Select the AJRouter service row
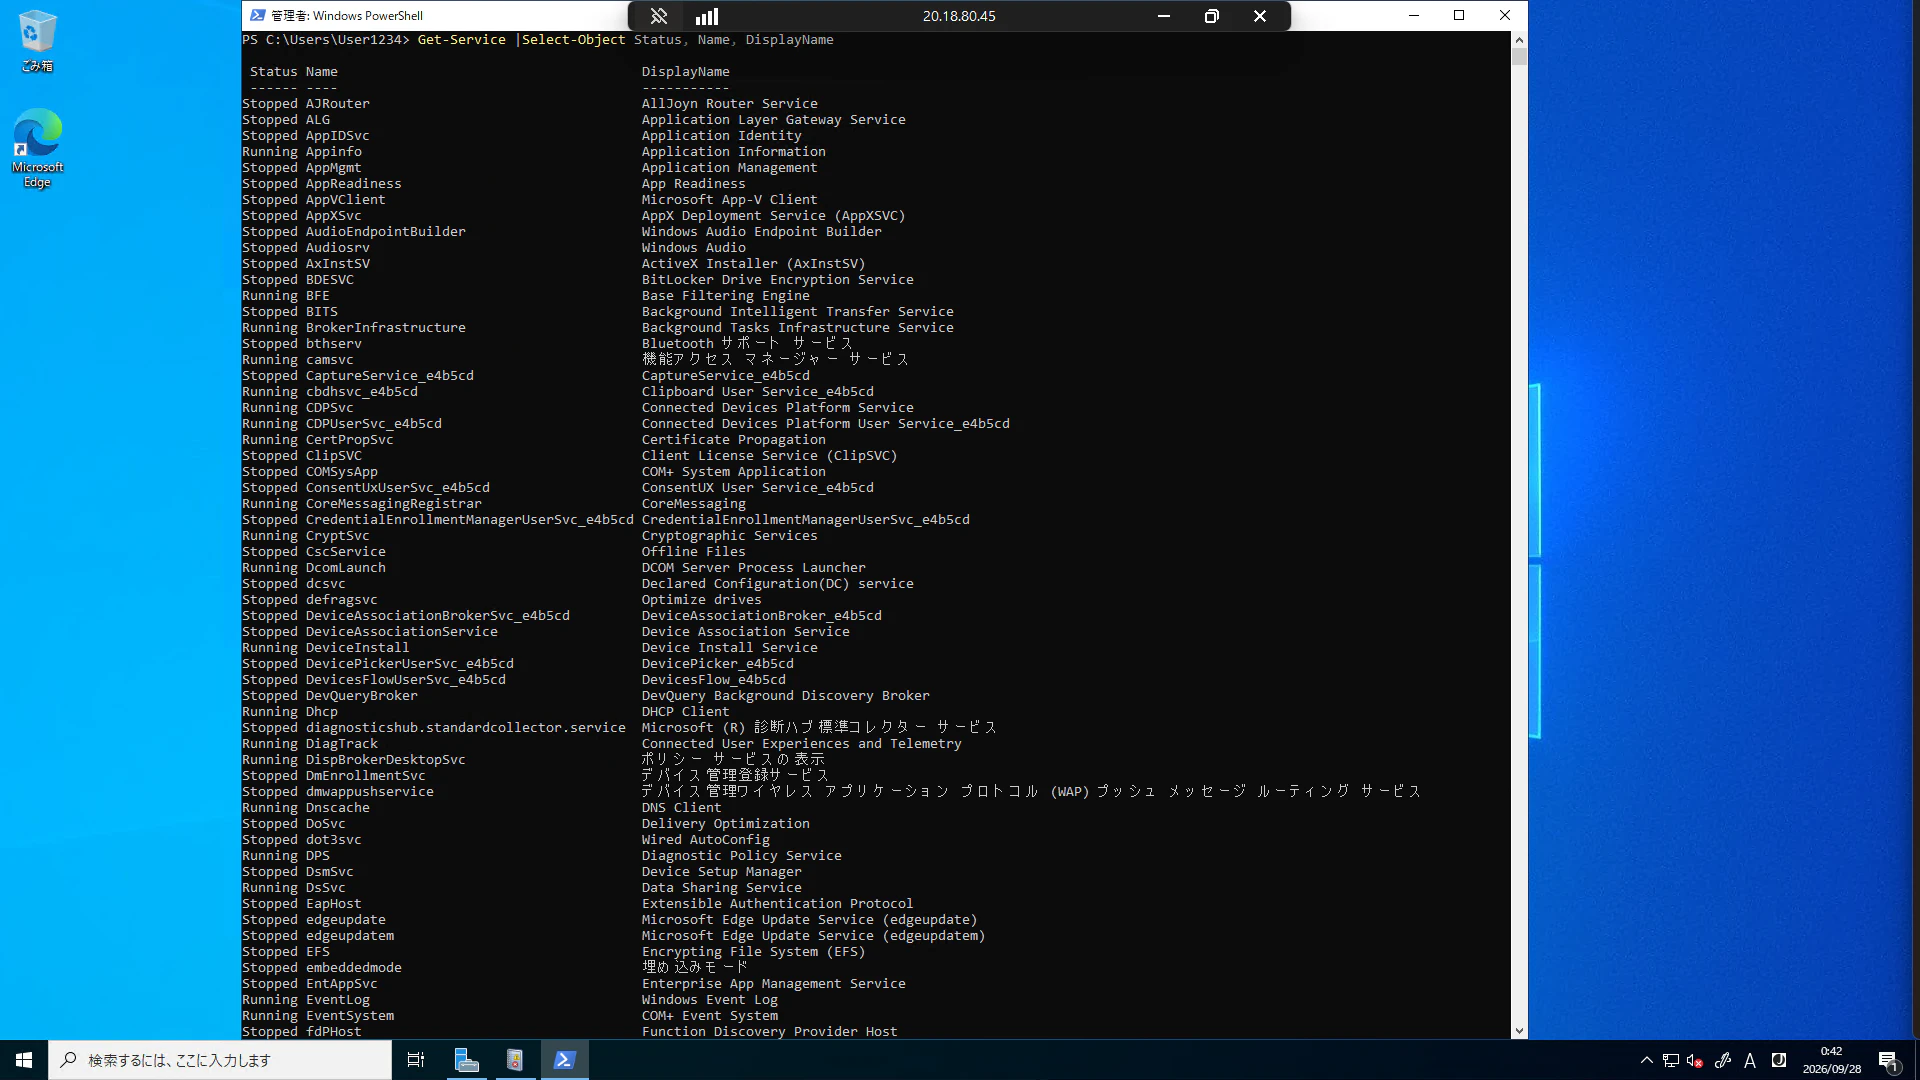The width and height of the screenshot is (1920, 1080). pos(530,103)
